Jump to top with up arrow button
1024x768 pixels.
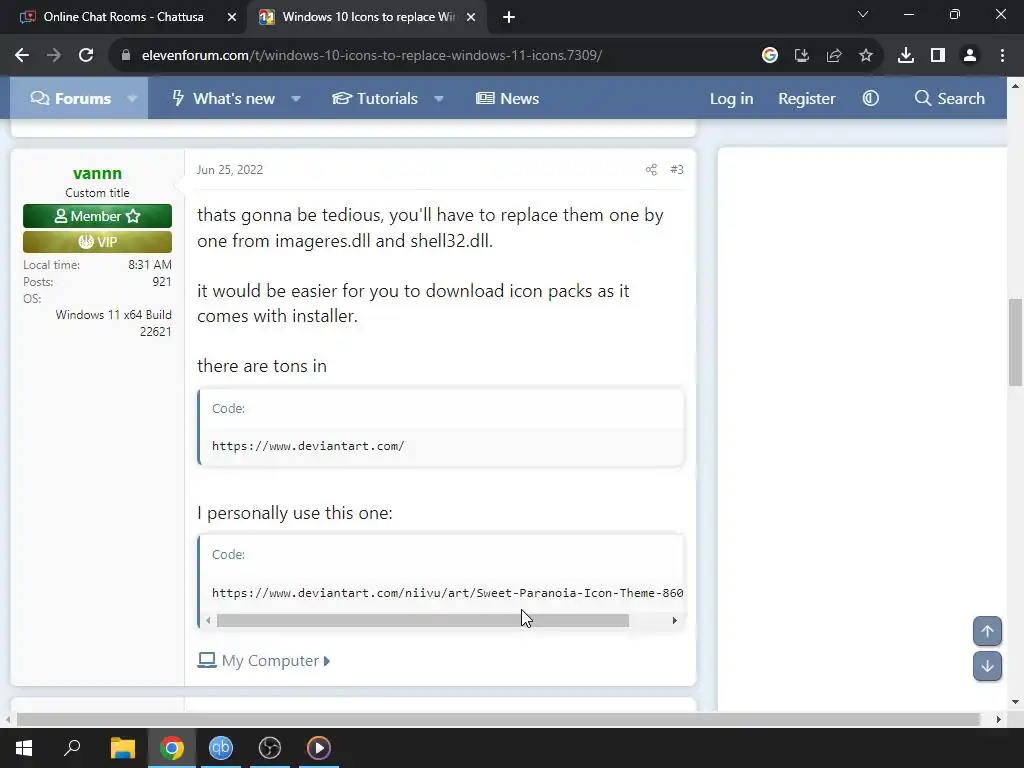click(987, 632)
